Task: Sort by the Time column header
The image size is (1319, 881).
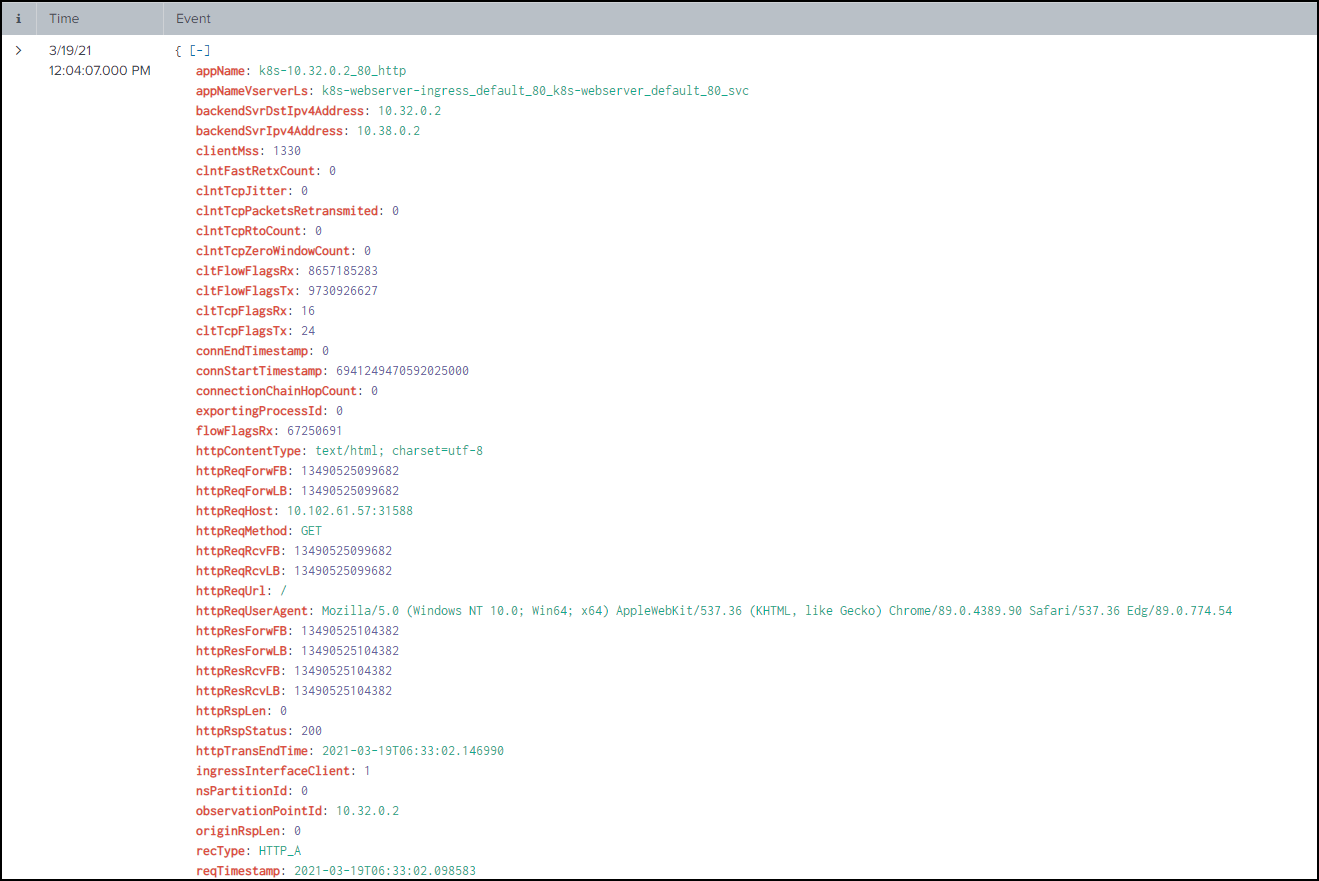Action: [x=64, y=19]
